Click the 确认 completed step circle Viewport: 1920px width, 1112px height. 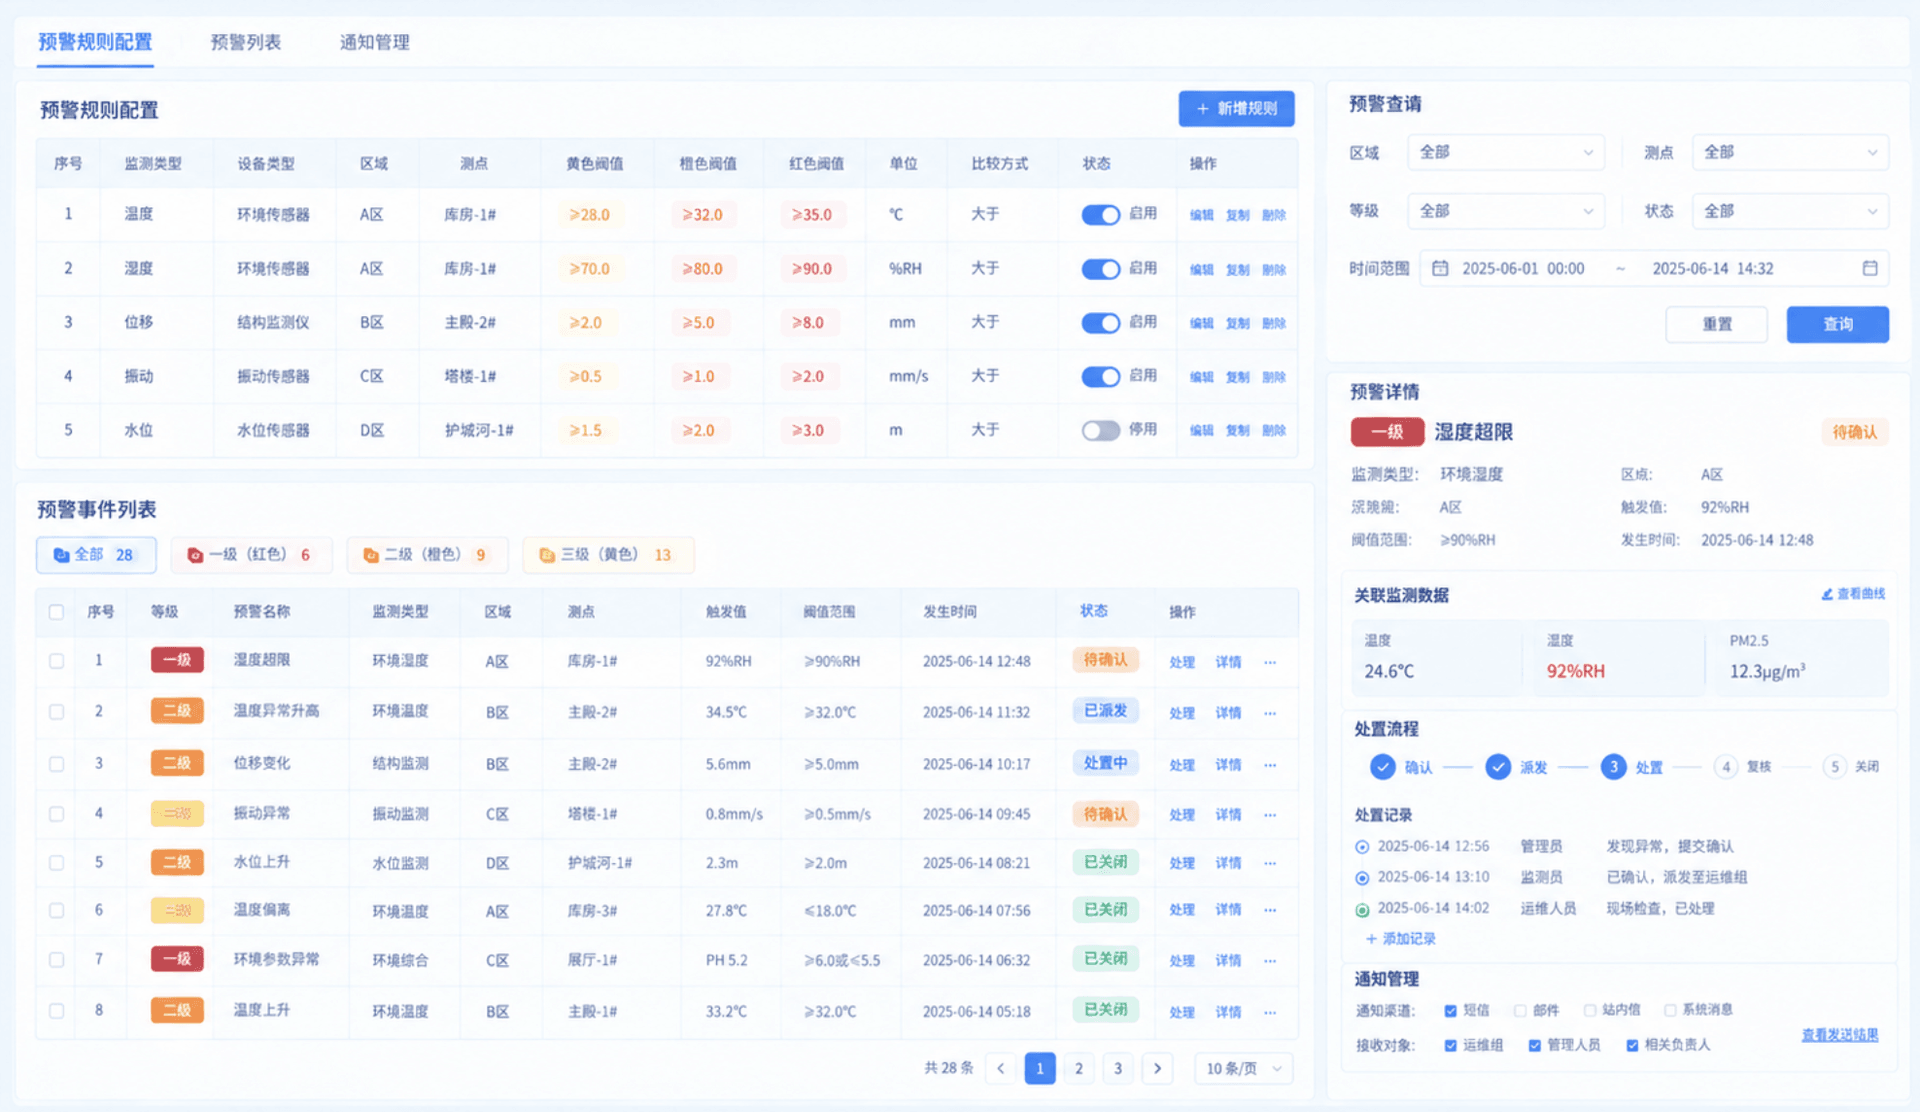[1382, 767]
